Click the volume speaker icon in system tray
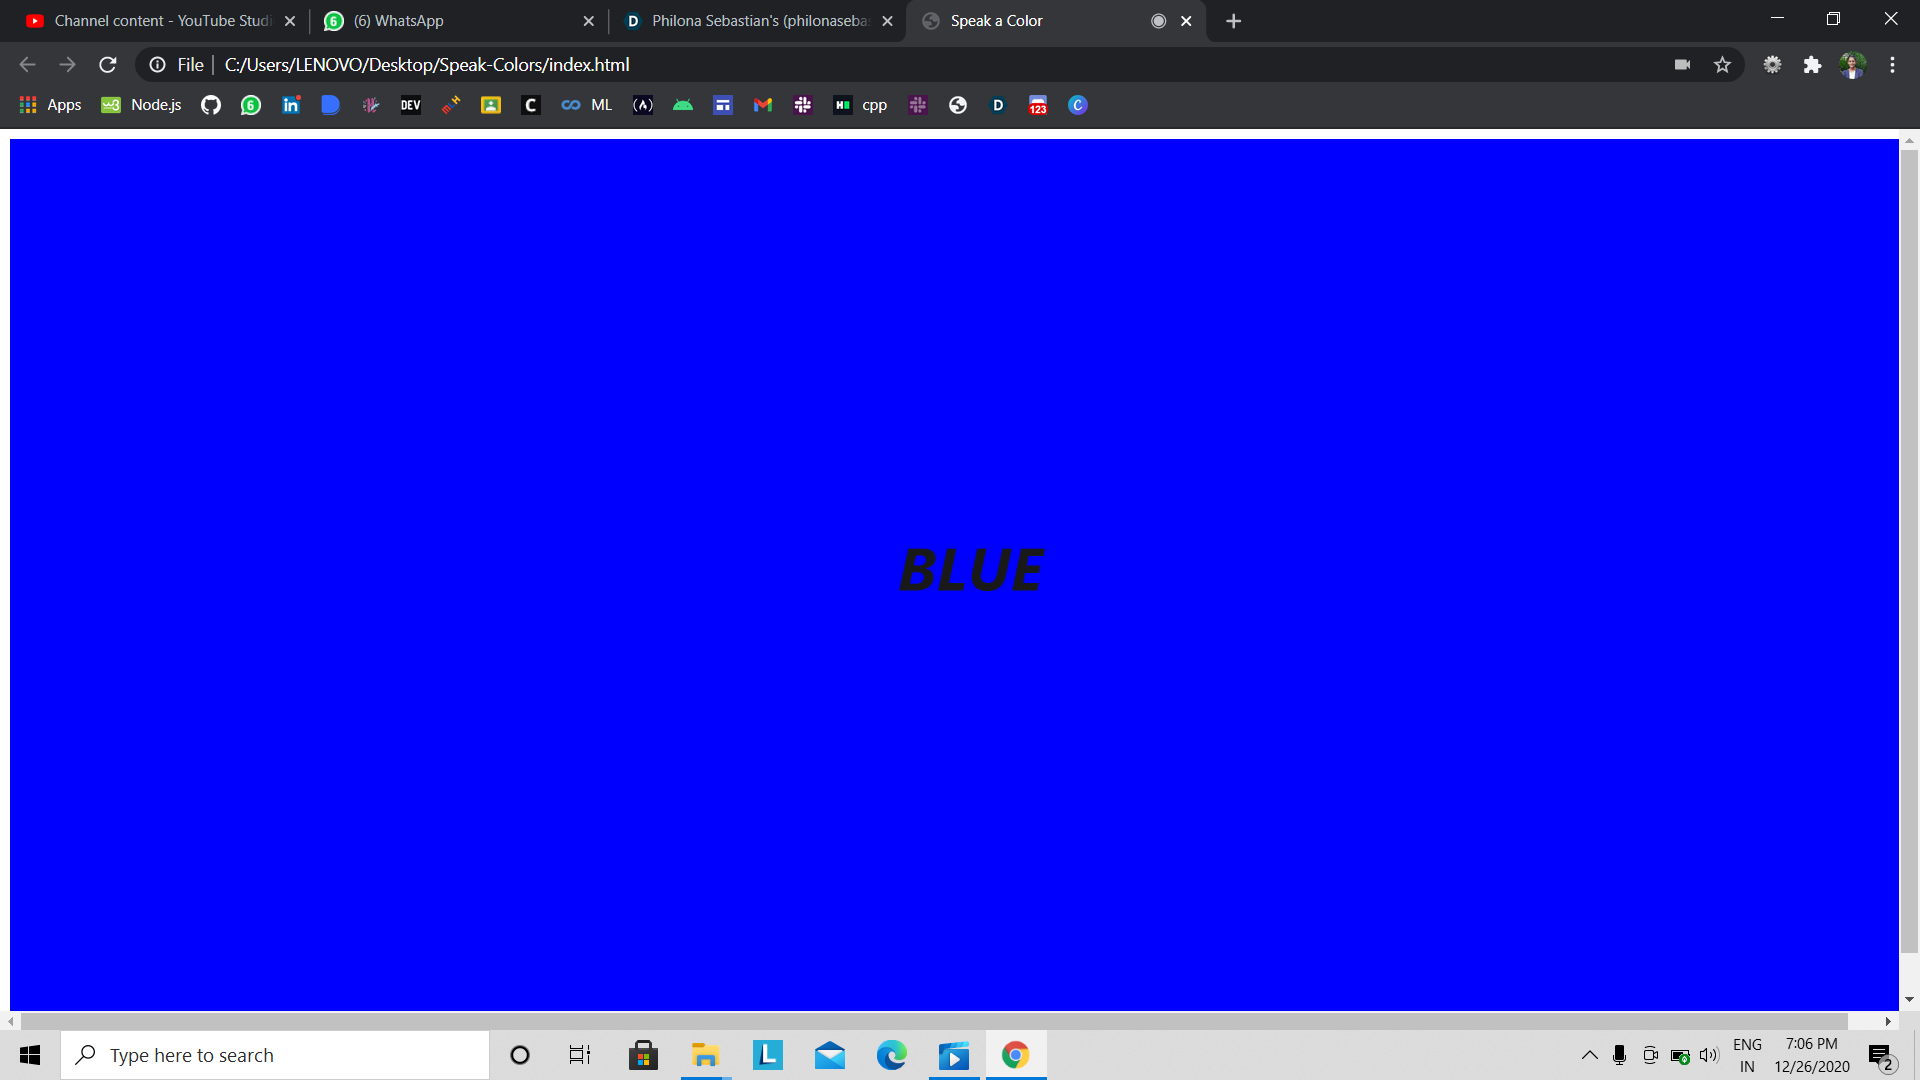The width and height of the screenshot is (1920, 1080). click(x=1709, y=1055)
